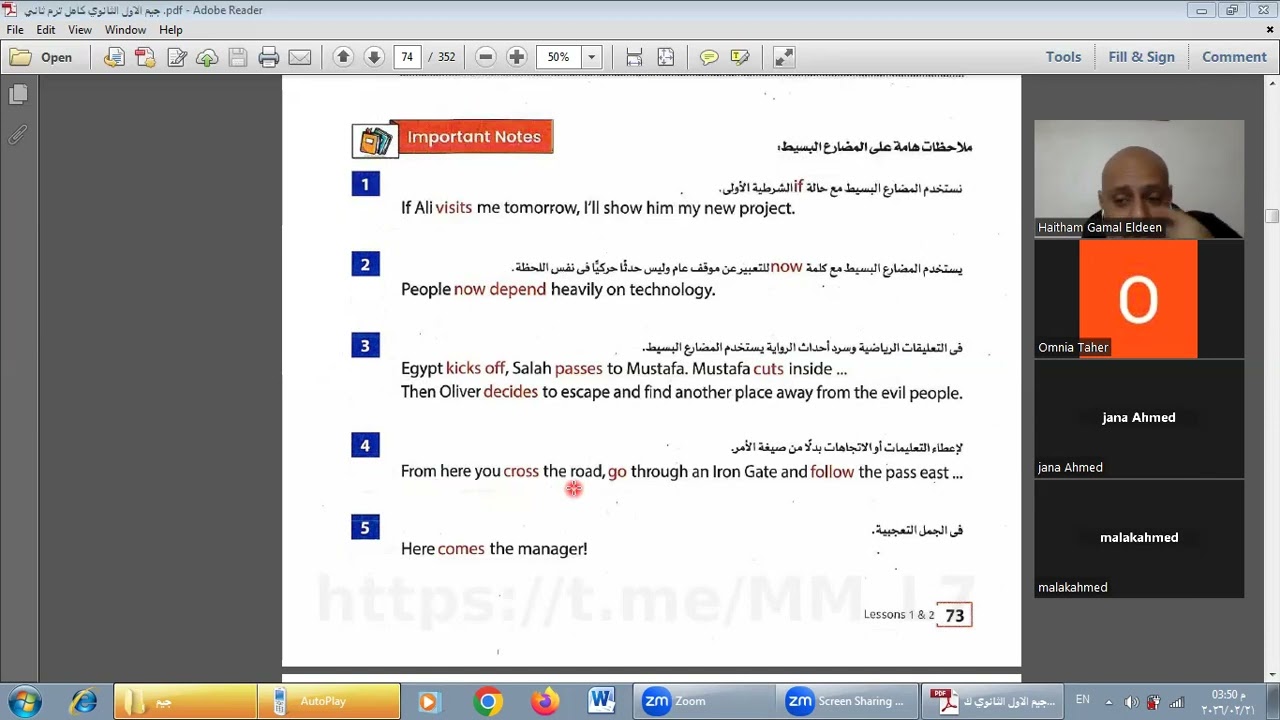This screenshot has height=720, width=1280.
Task: Click Haitham Gamal Eldeen video thumbnail
Action: (1139, 178)
